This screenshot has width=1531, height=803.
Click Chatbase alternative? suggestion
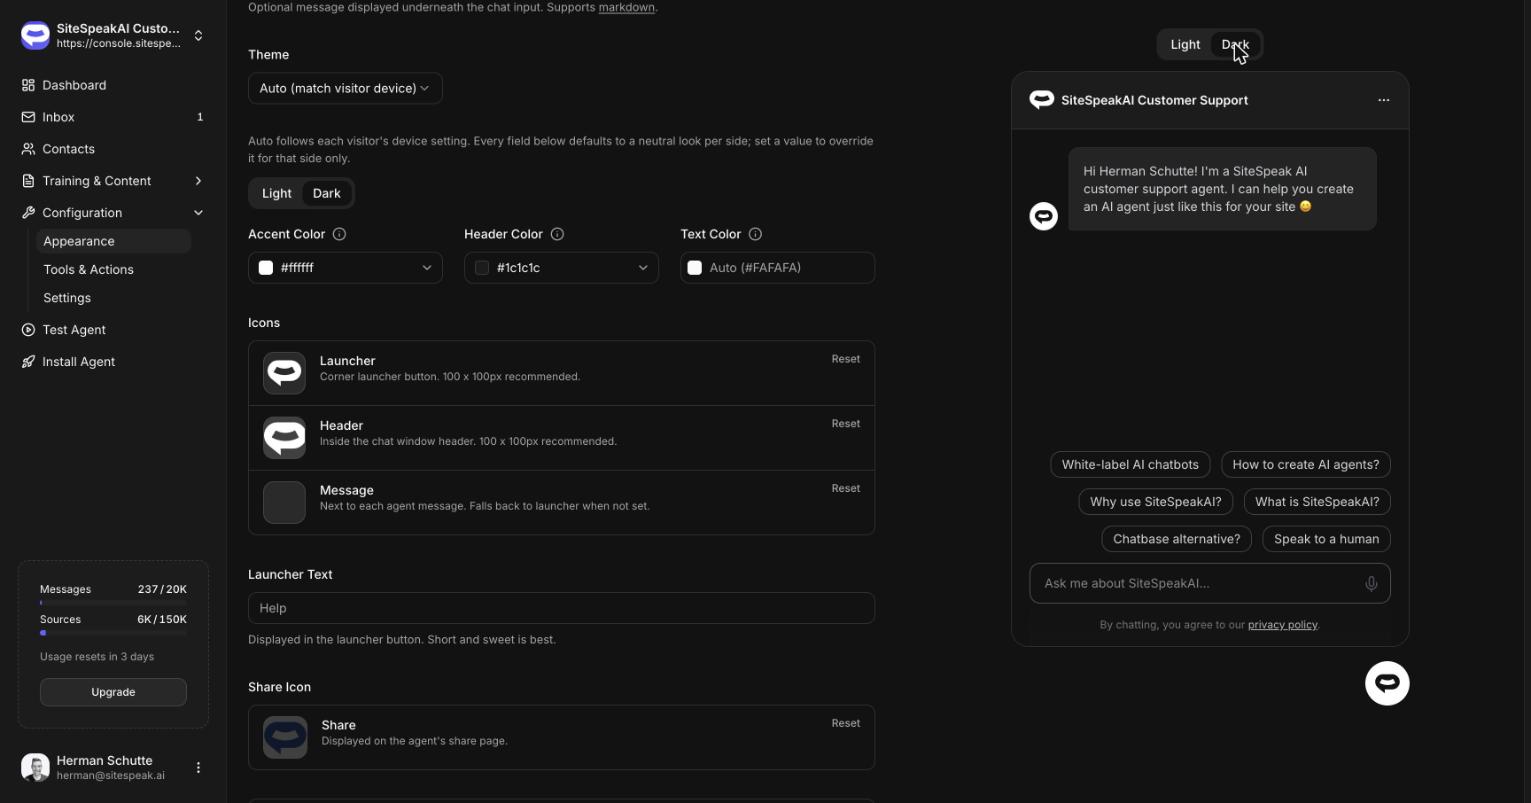click(1176, 539)
